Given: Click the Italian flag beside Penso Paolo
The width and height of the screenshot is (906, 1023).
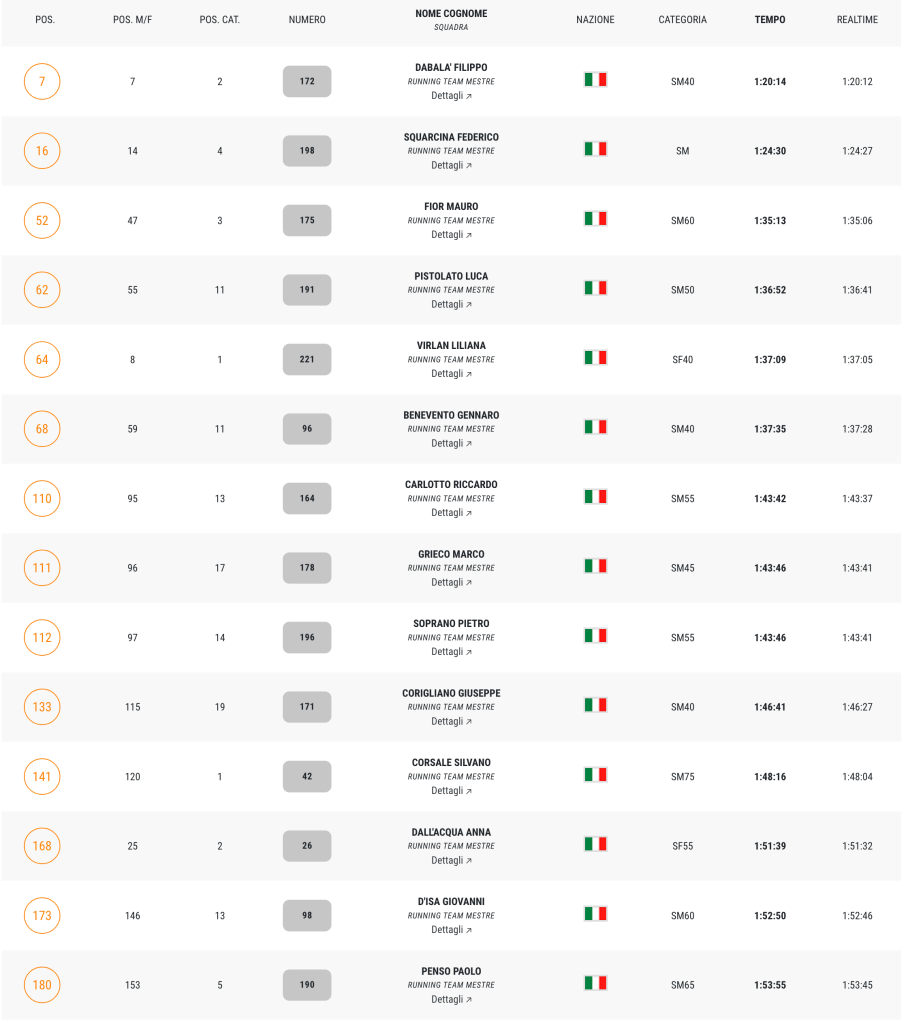Looking at the screenshot, I should click(595, 983).
